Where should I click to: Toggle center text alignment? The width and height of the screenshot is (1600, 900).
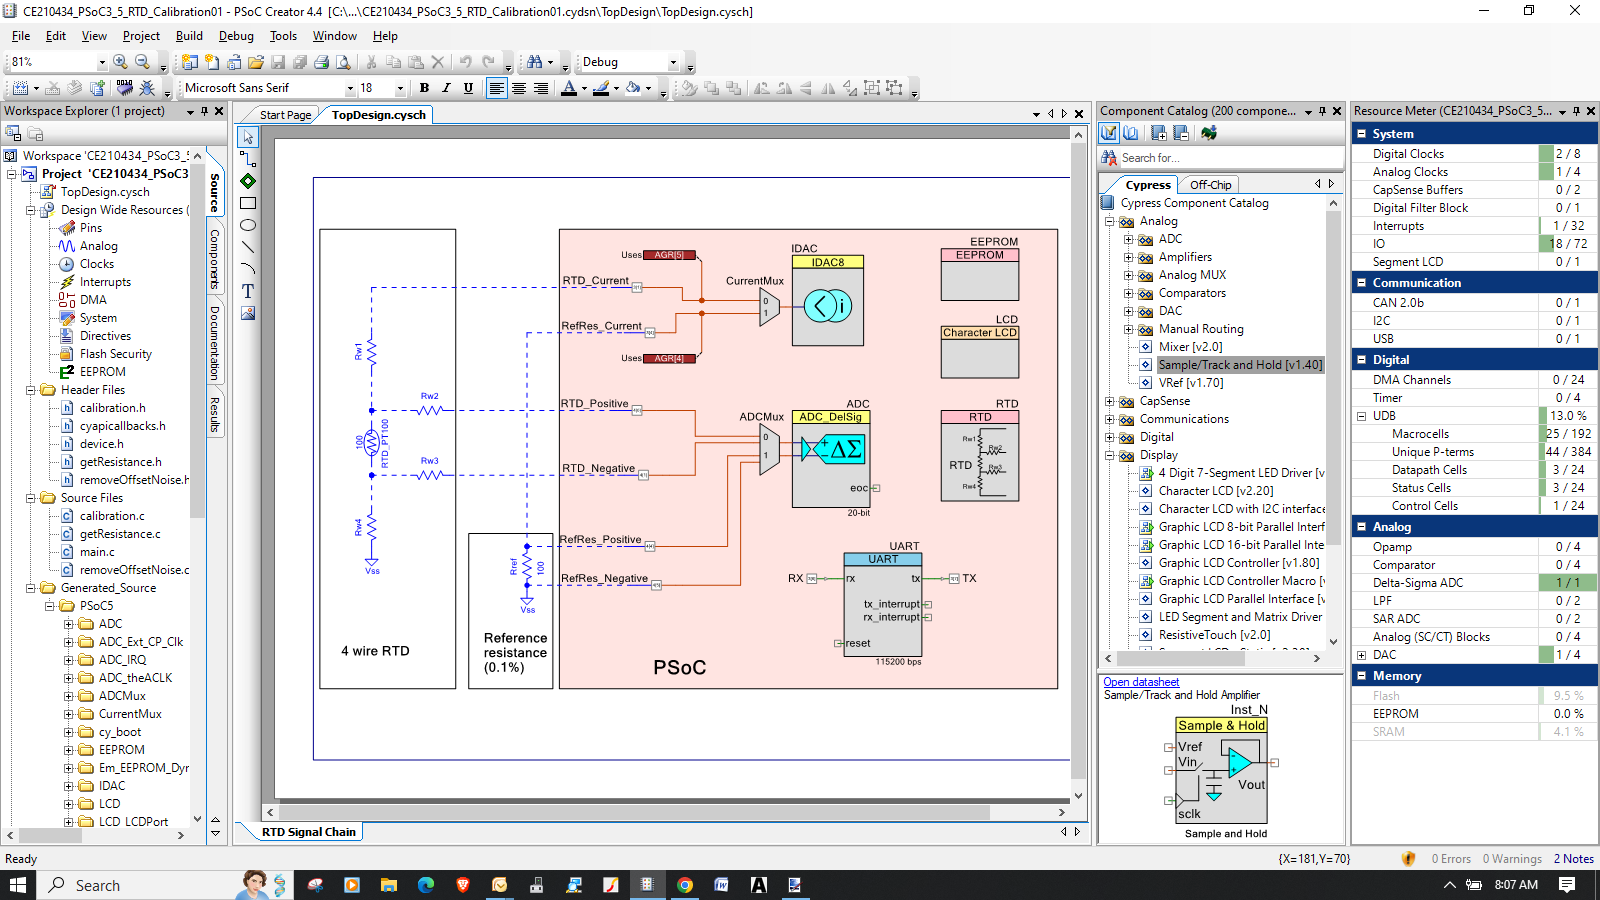tap(519, 88)
